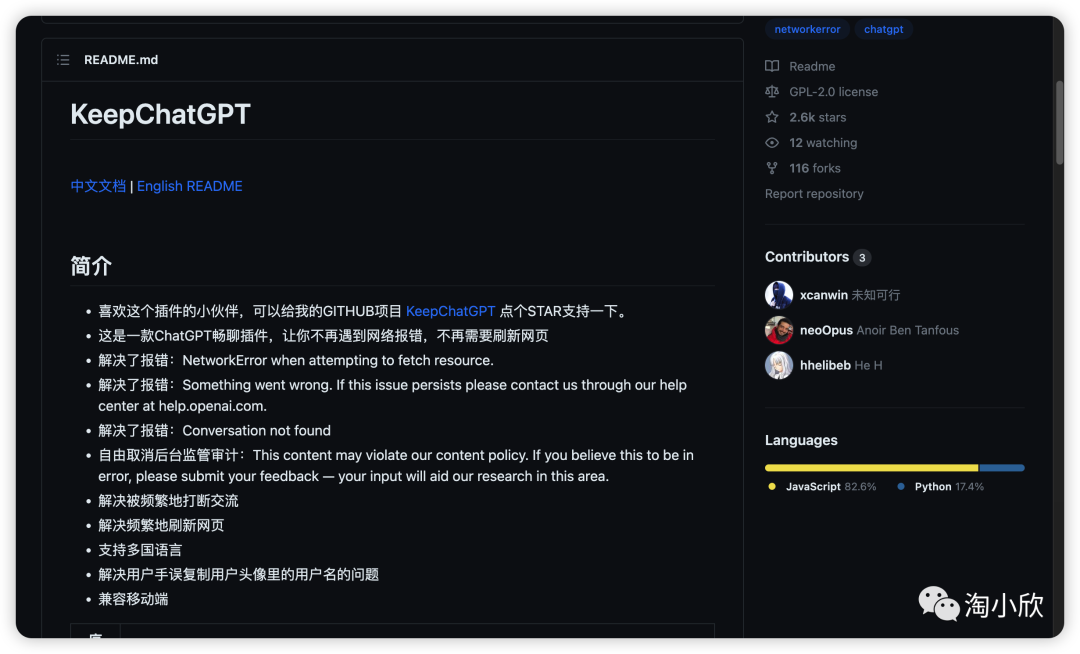Open the README outline list icon
This screenshot has width=1080, height=654.
(63, 60)
